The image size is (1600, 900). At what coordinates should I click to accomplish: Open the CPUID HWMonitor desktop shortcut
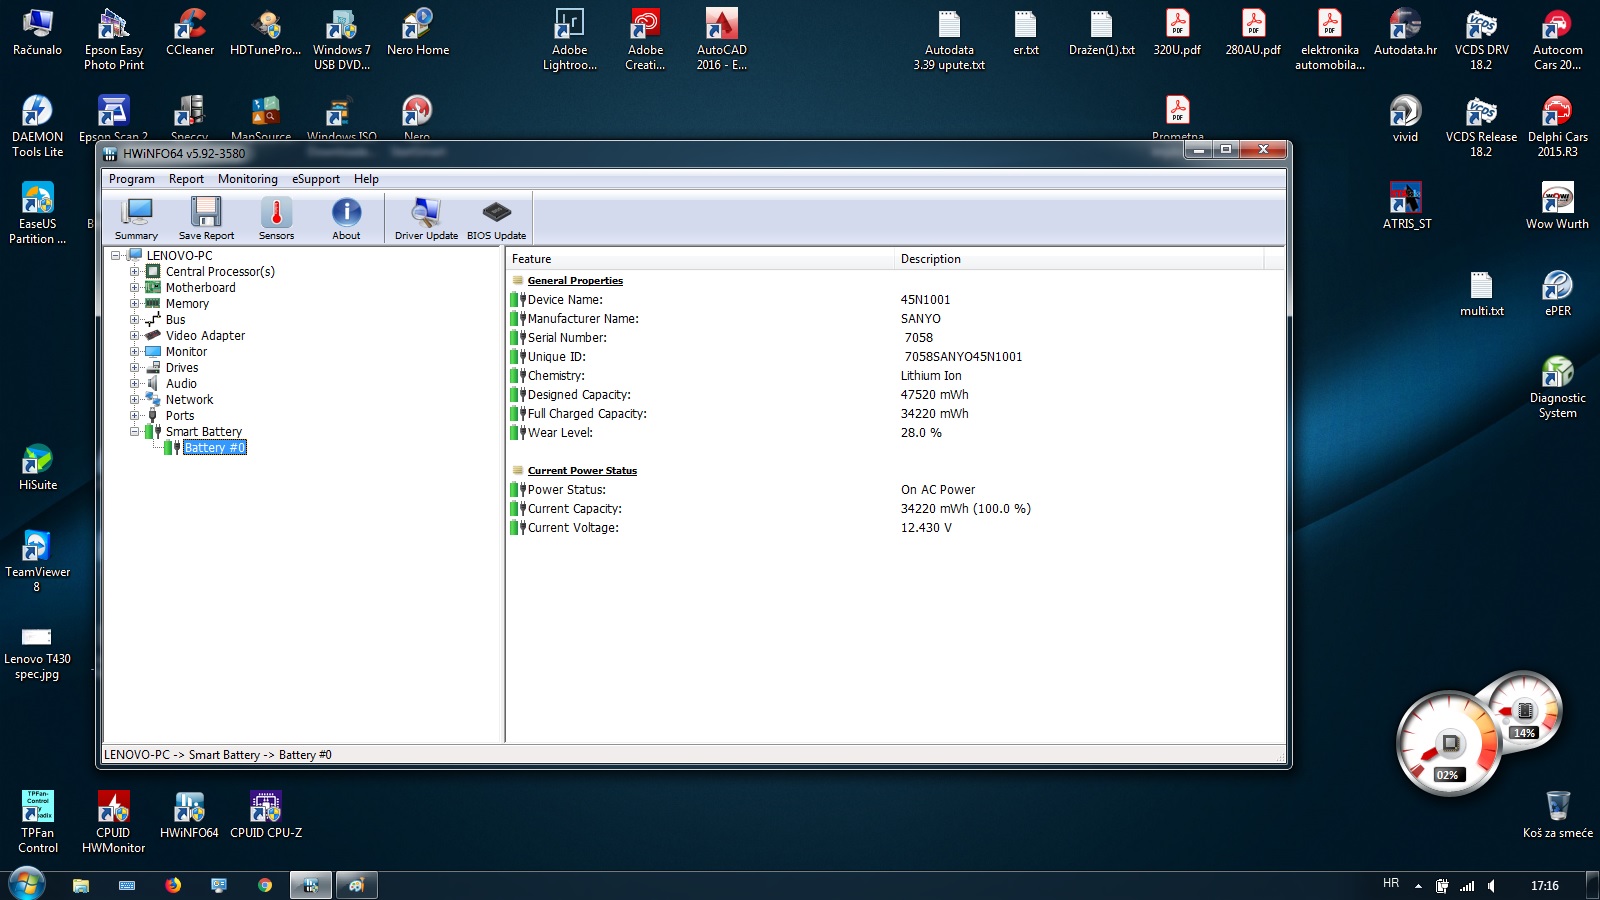(113, 822)
